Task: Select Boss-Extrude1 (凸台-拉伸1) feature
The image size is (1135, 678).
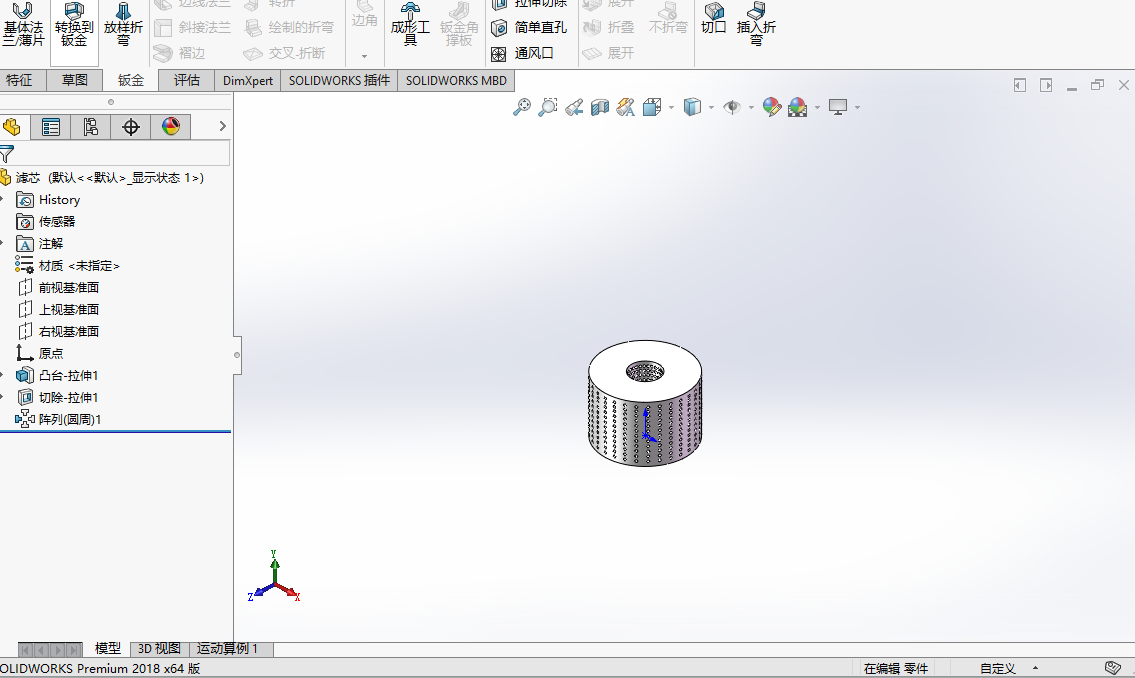Action: point(57,376)
